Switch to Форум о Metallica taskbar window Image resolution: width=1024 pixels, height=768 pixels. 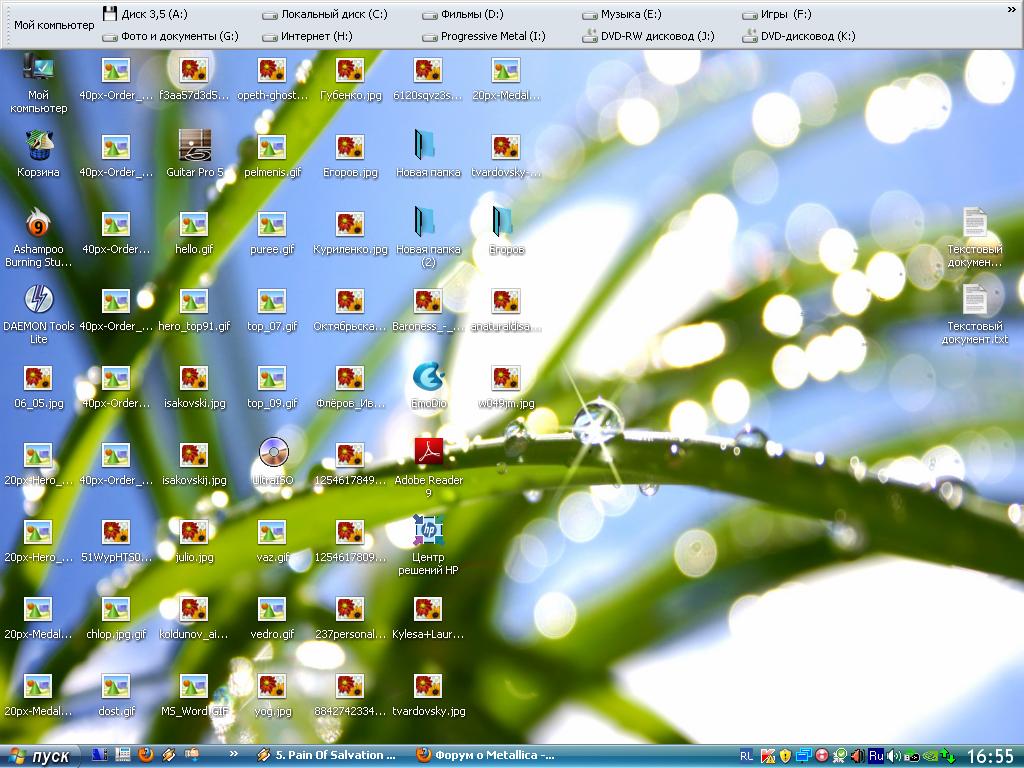[485, 755]
